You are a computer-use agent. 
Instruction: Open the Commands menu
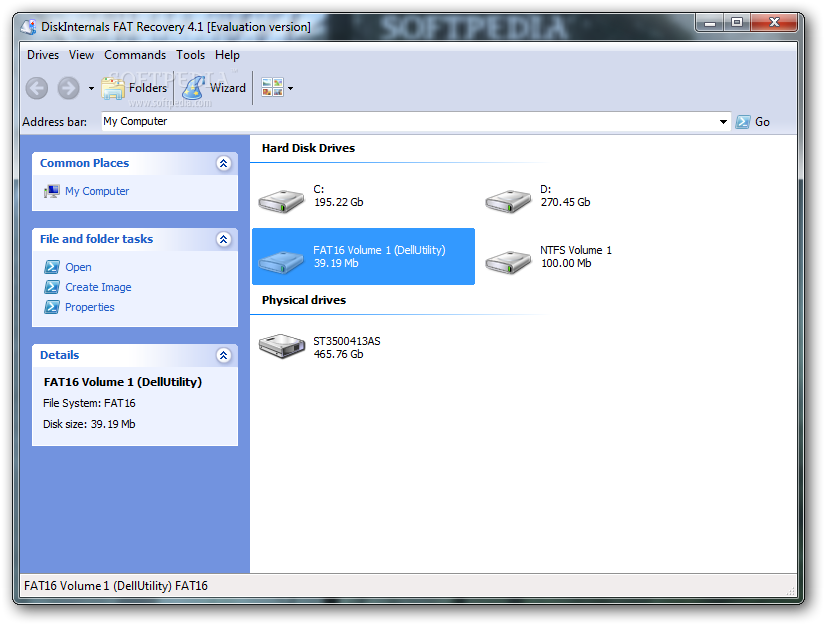pyautogui.click(x=135, y=55)
